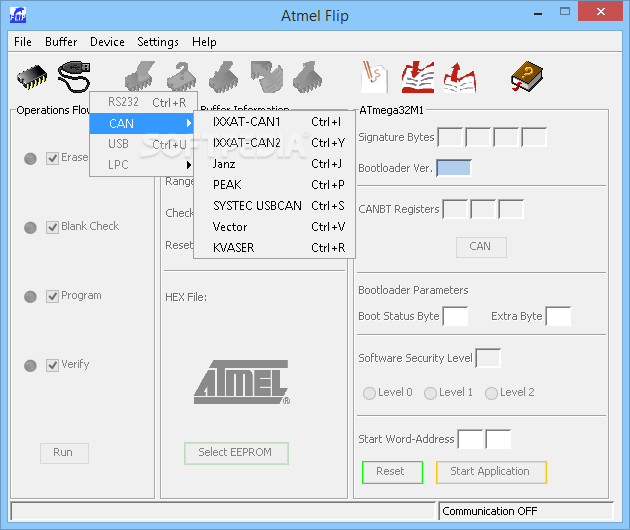Click the Start Application button
The image size is (630, 530).
click(x=491, y=472)
